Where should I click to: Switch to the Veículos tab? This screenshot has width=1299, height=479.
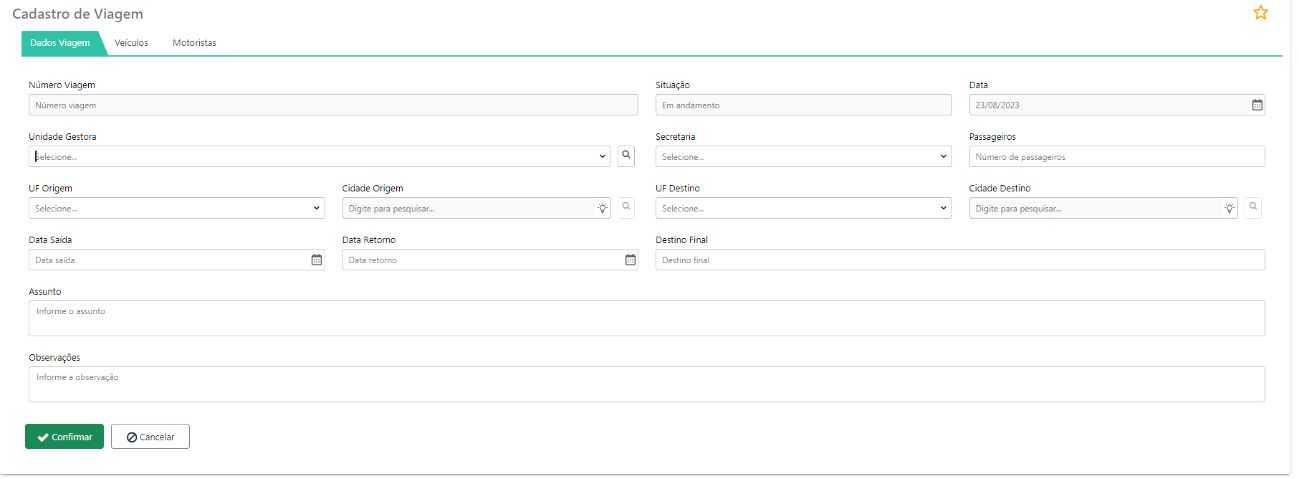pos(132,43)
